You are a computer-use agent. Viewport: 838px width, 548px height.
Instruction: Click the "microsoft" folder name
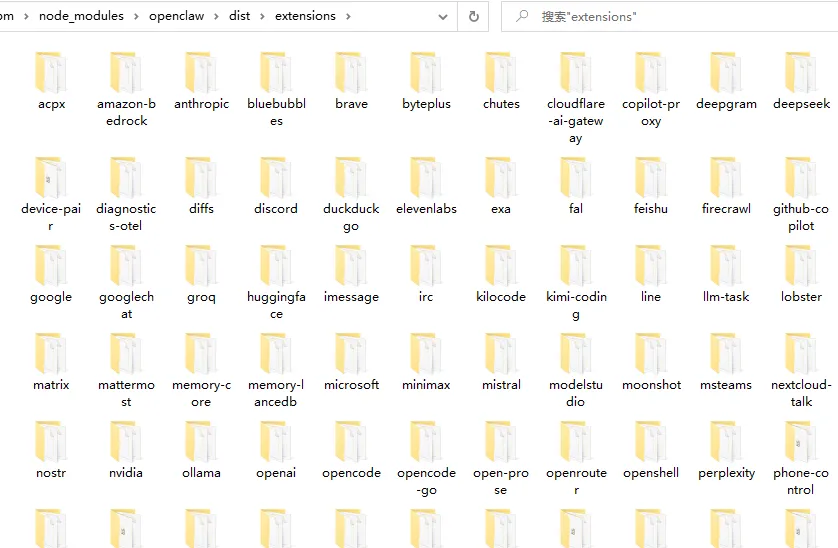(x=351, y=385)
